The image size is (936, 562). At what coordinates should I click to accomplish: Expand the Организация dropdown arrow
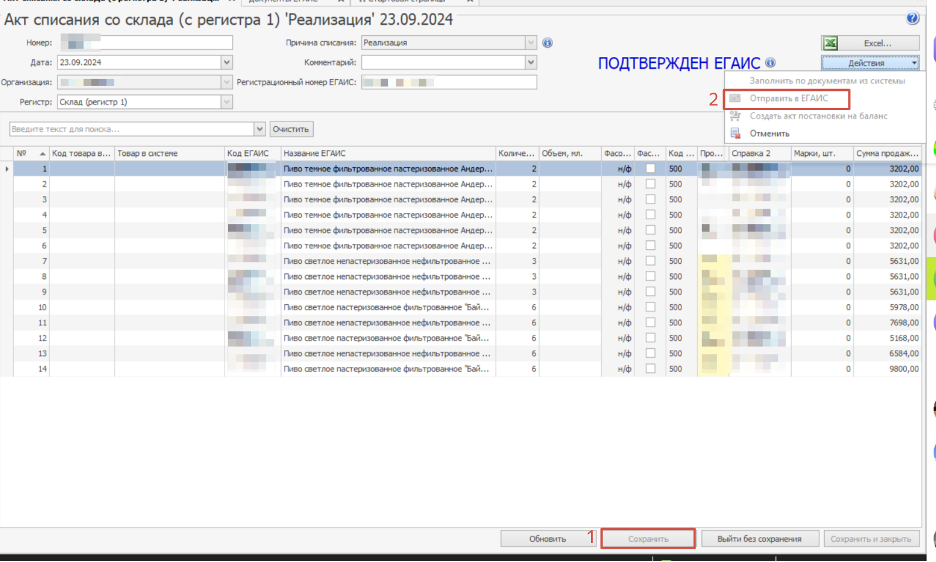(226, 82)
